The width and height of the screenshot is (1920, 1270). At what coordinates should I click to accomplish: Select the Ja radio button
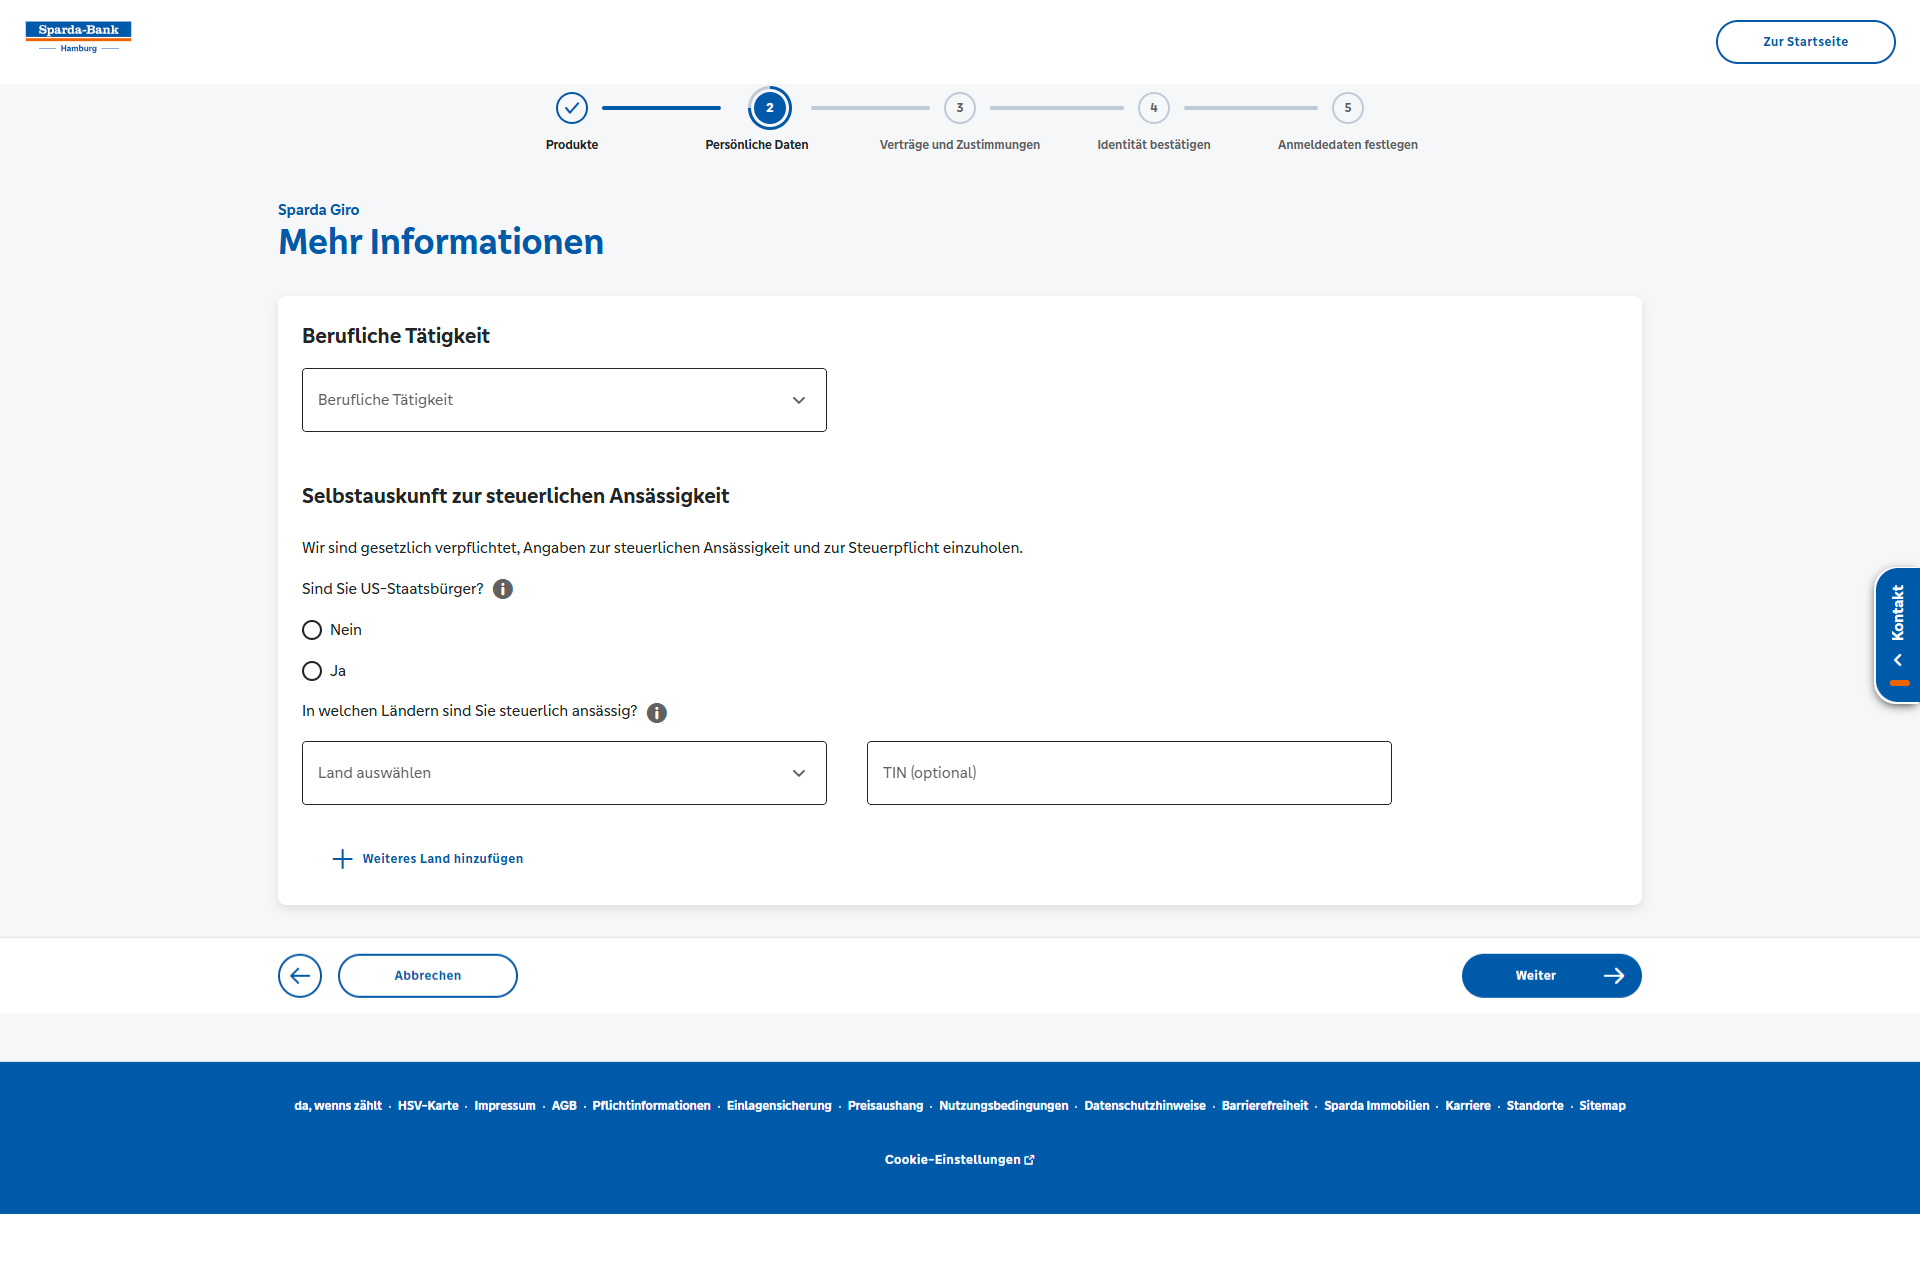(x=312, y=671)
